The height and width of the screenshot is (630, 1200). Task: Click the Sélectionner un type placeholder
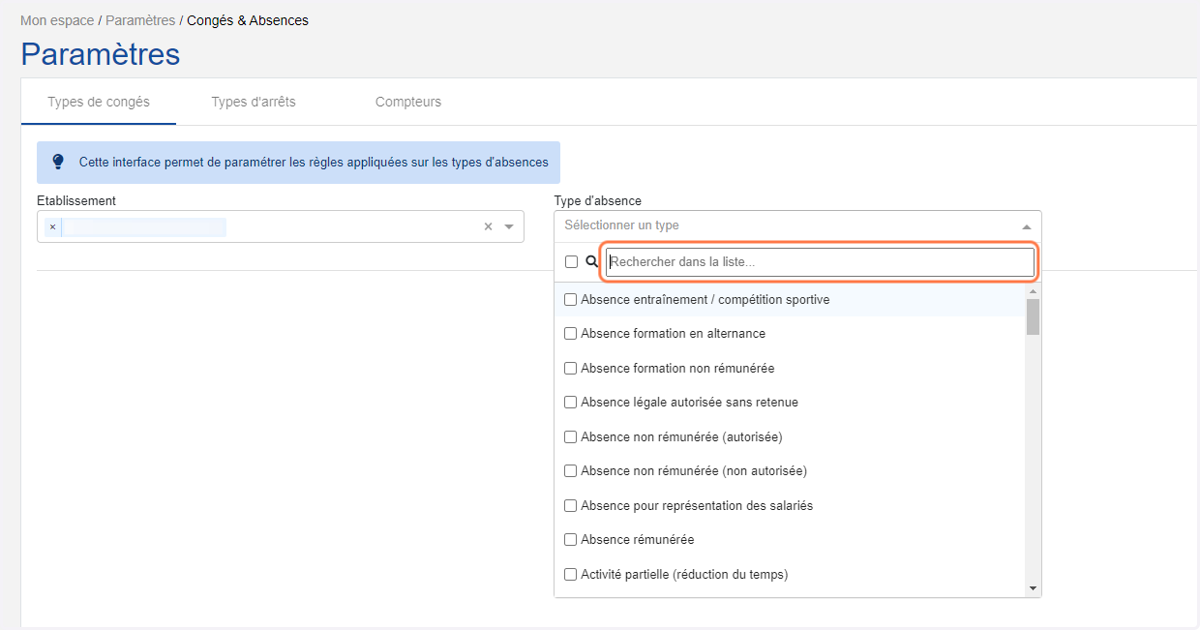[x=621, y=226]
